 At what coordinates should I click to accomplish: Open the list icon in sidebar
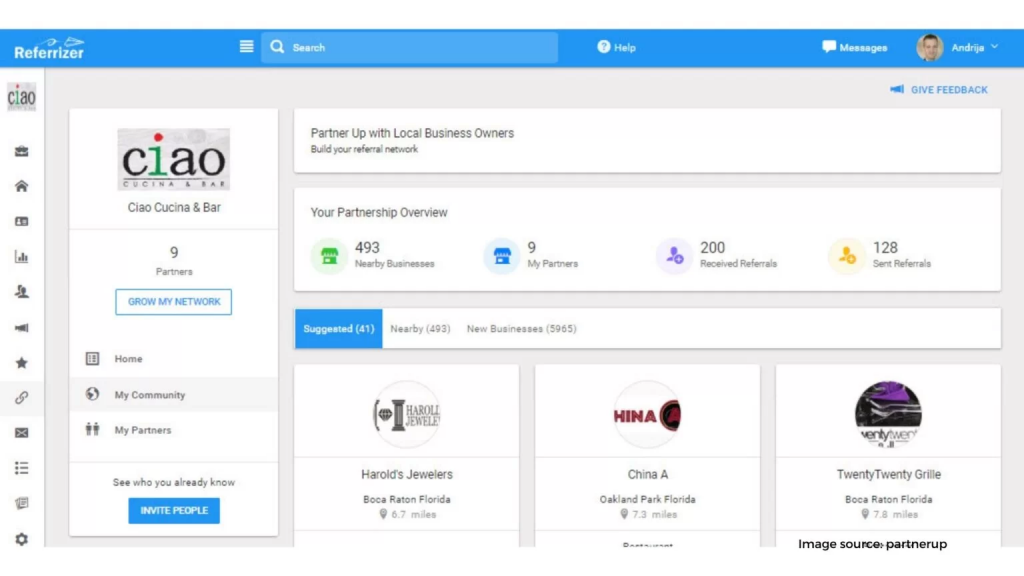click(22, 468)
